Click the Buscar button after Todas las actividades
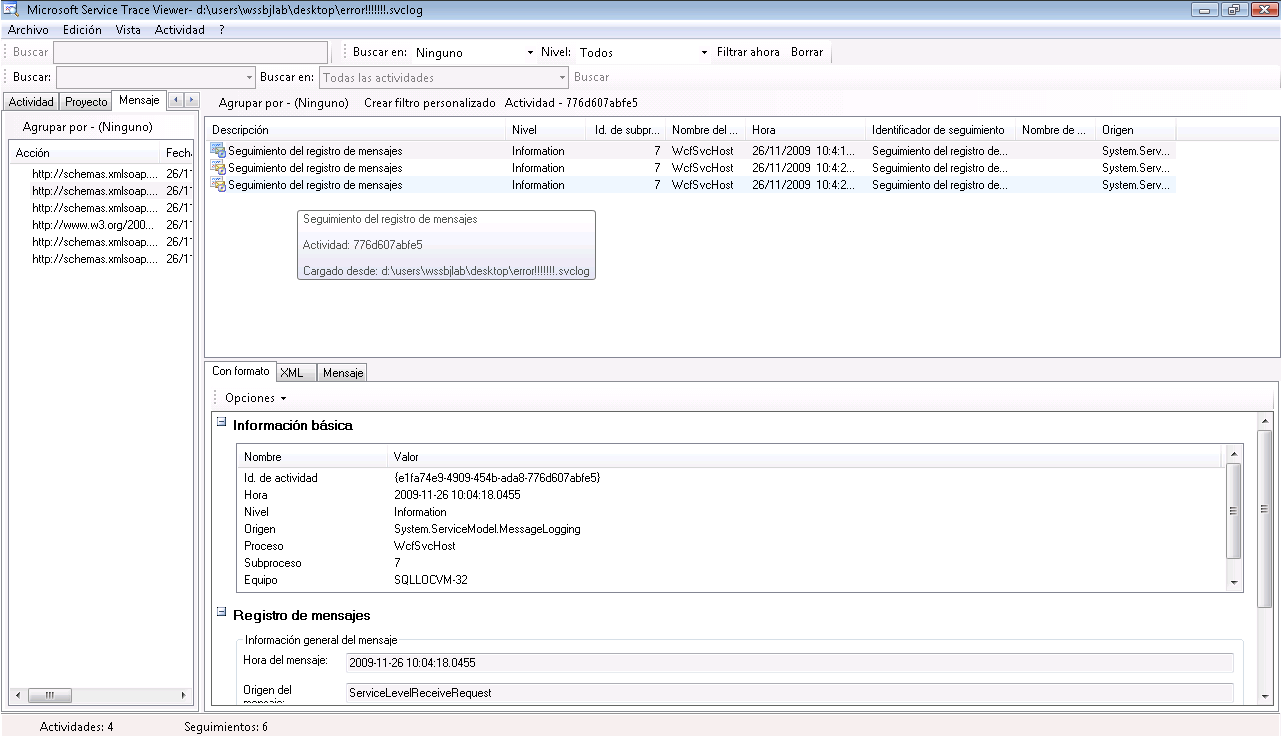 pos(592,77)
